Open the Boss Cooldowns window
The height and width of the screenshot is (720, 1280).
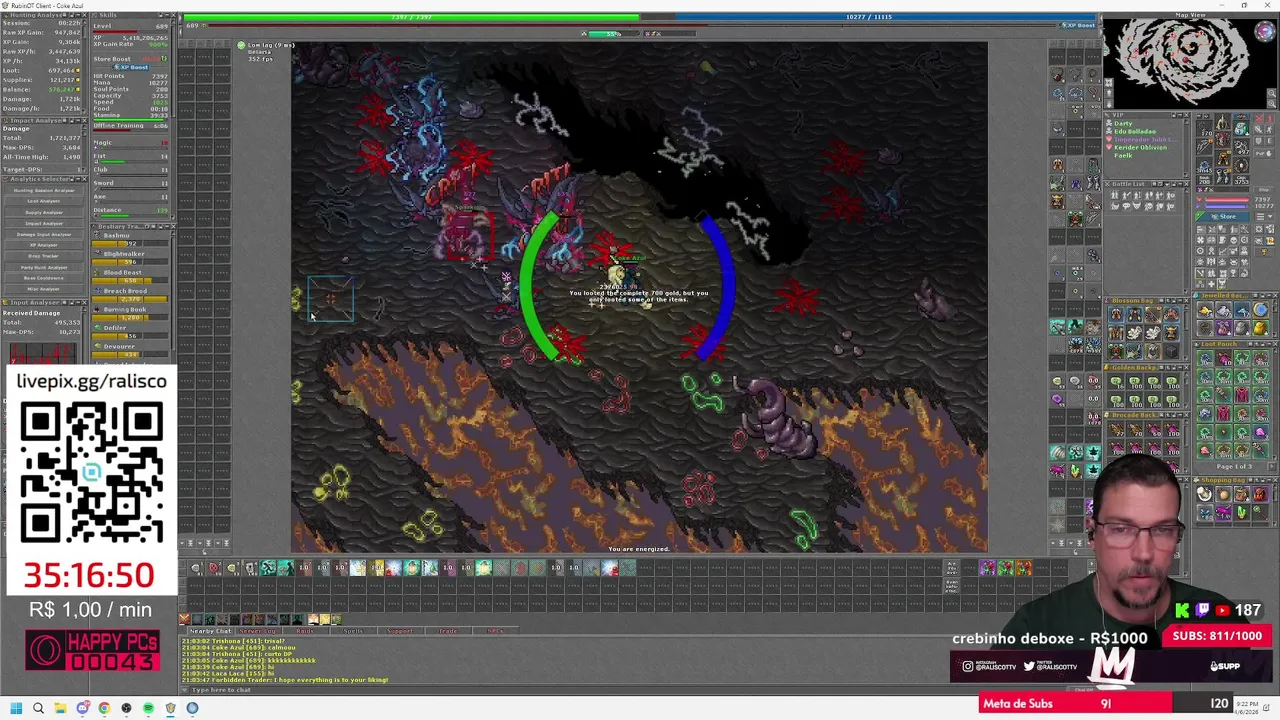pyautogui.click(x=44, y=278)
